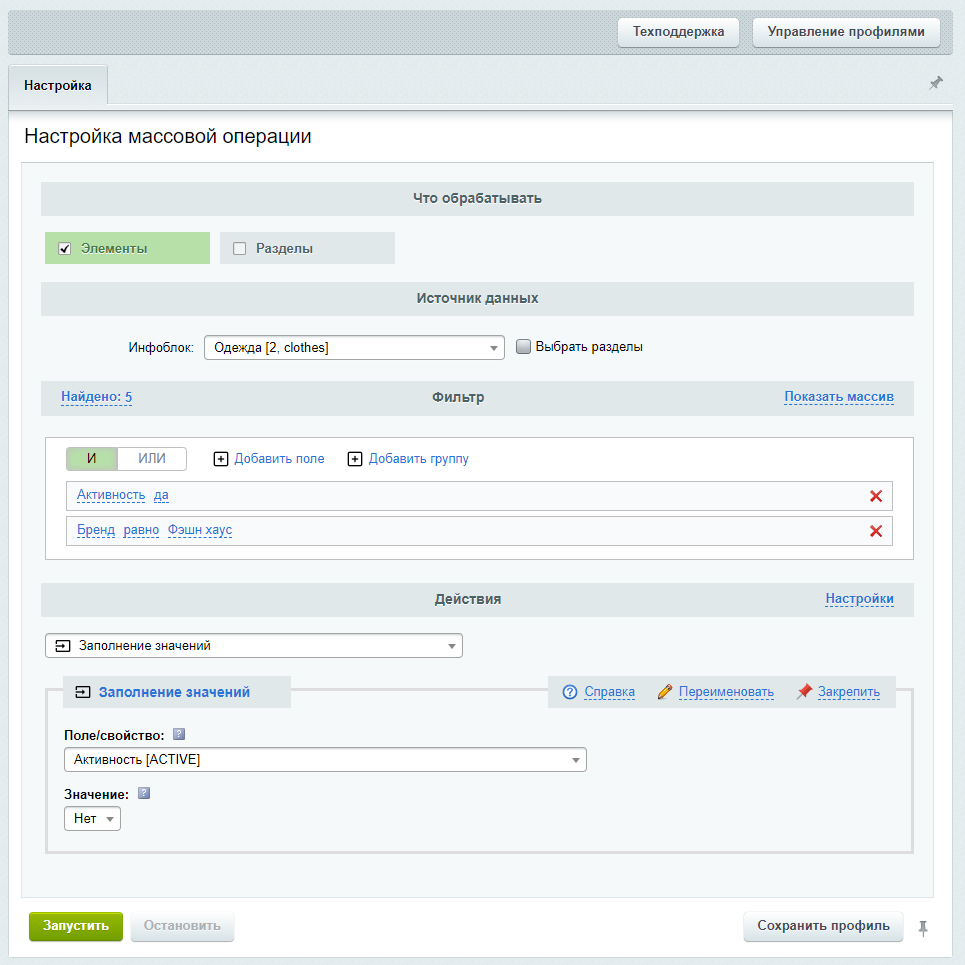
Task: Select the ИЛИ filter logic toggle
Action: (x=152, y=459)
